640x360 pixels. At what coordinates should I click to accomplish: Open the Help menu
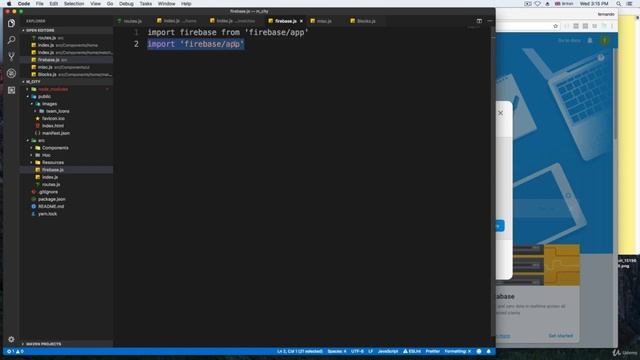[186, 4]
